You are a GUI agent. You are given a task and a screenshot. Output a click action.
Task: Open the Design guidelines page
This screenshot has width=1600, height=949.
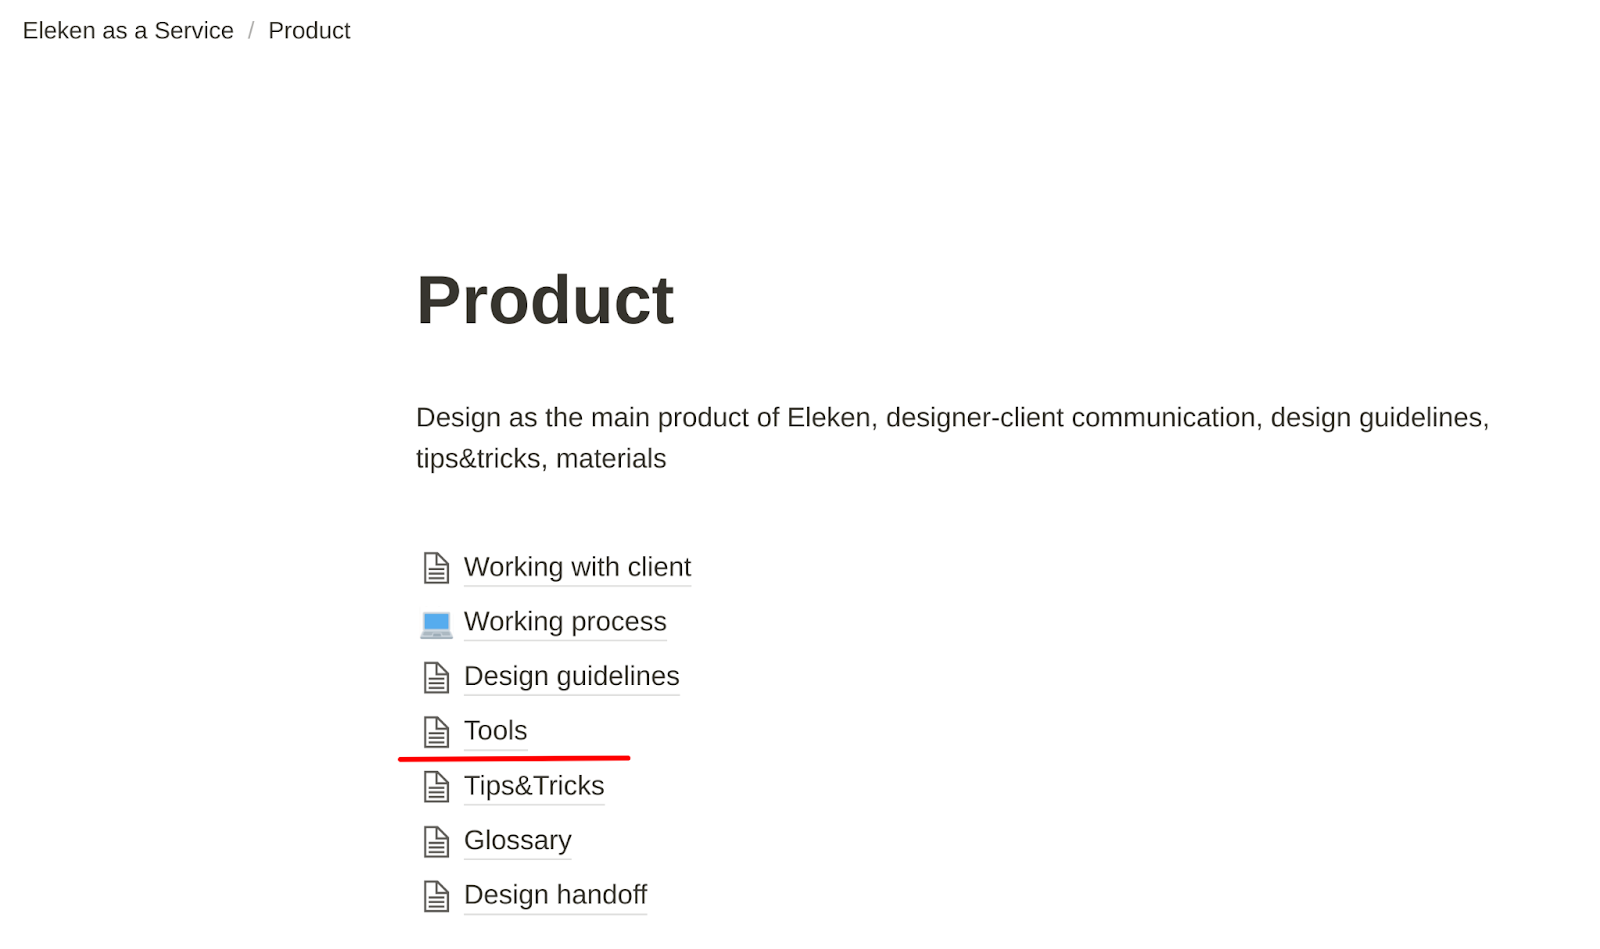tap(571, 676)
